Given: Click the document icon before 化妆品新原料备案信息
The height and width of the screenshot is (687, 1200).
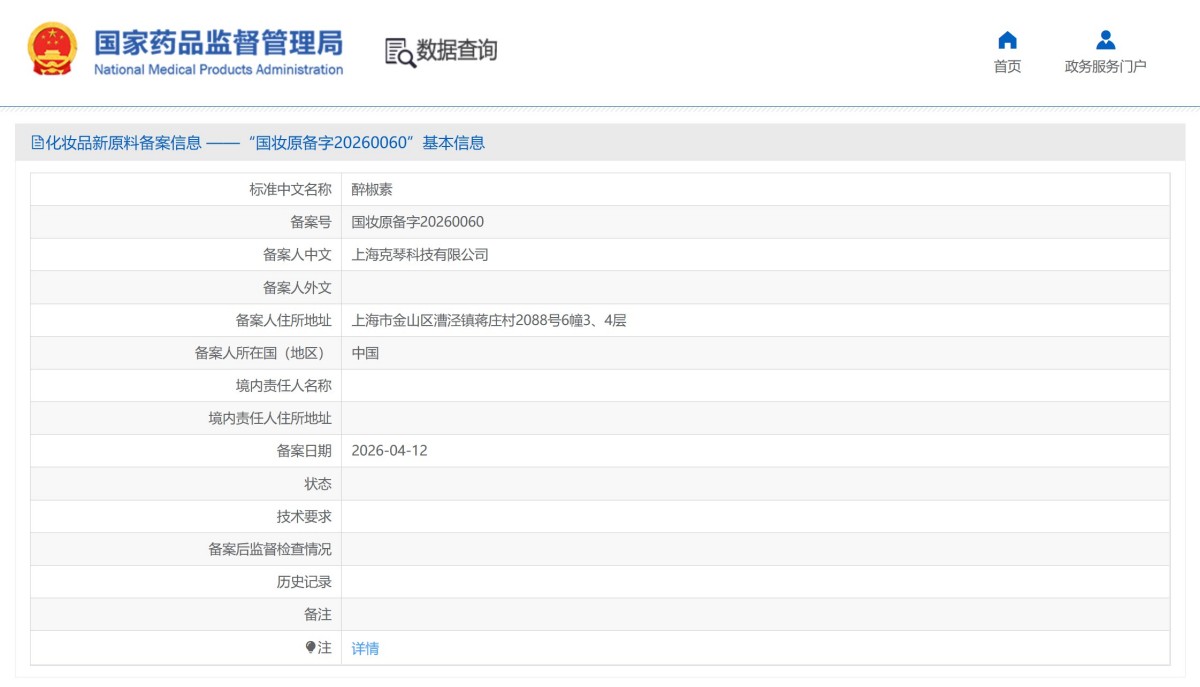Looking at the screenshot, I should pos(39,143).
